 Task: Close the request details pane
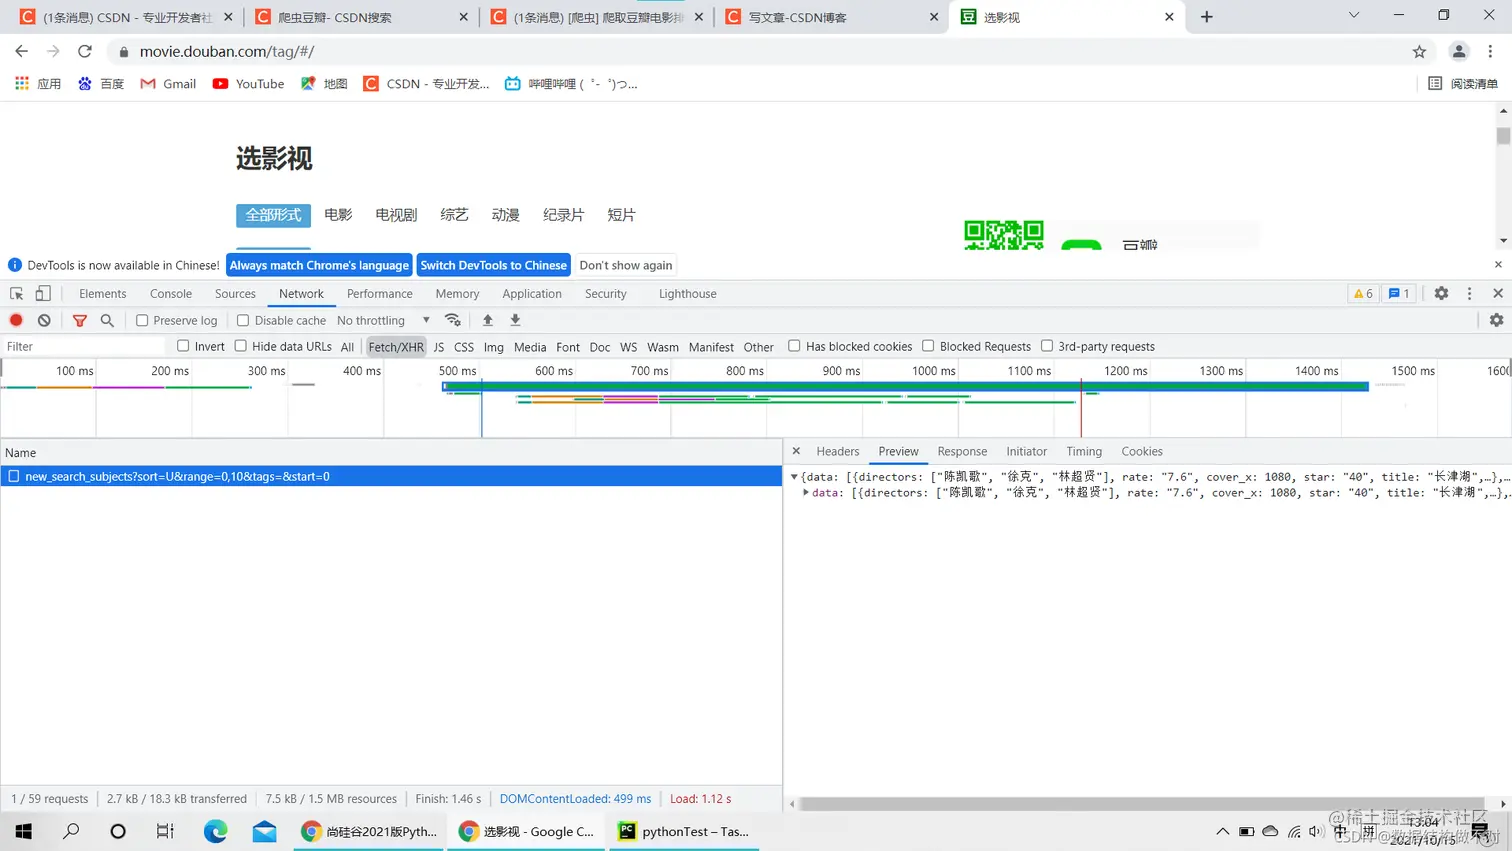(796, 451)
